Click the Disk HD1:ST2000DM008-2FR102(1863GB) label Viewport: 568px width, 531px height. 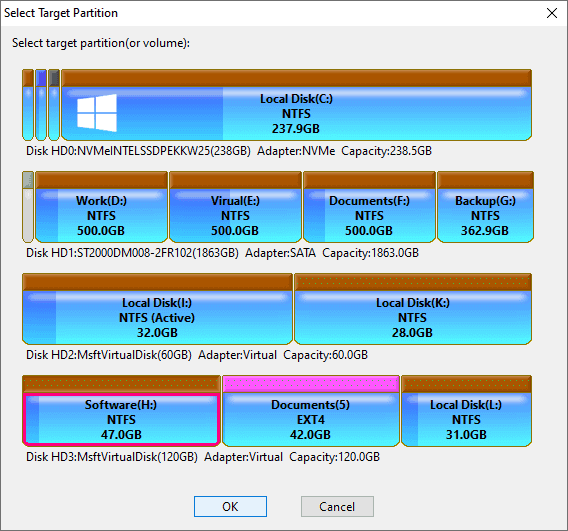(132, 253)
